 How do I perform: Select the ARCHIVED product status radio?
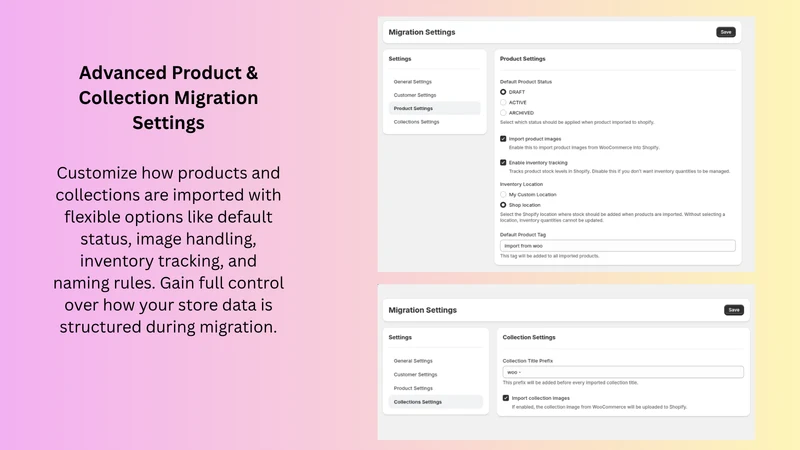click(x=503, y=113)
